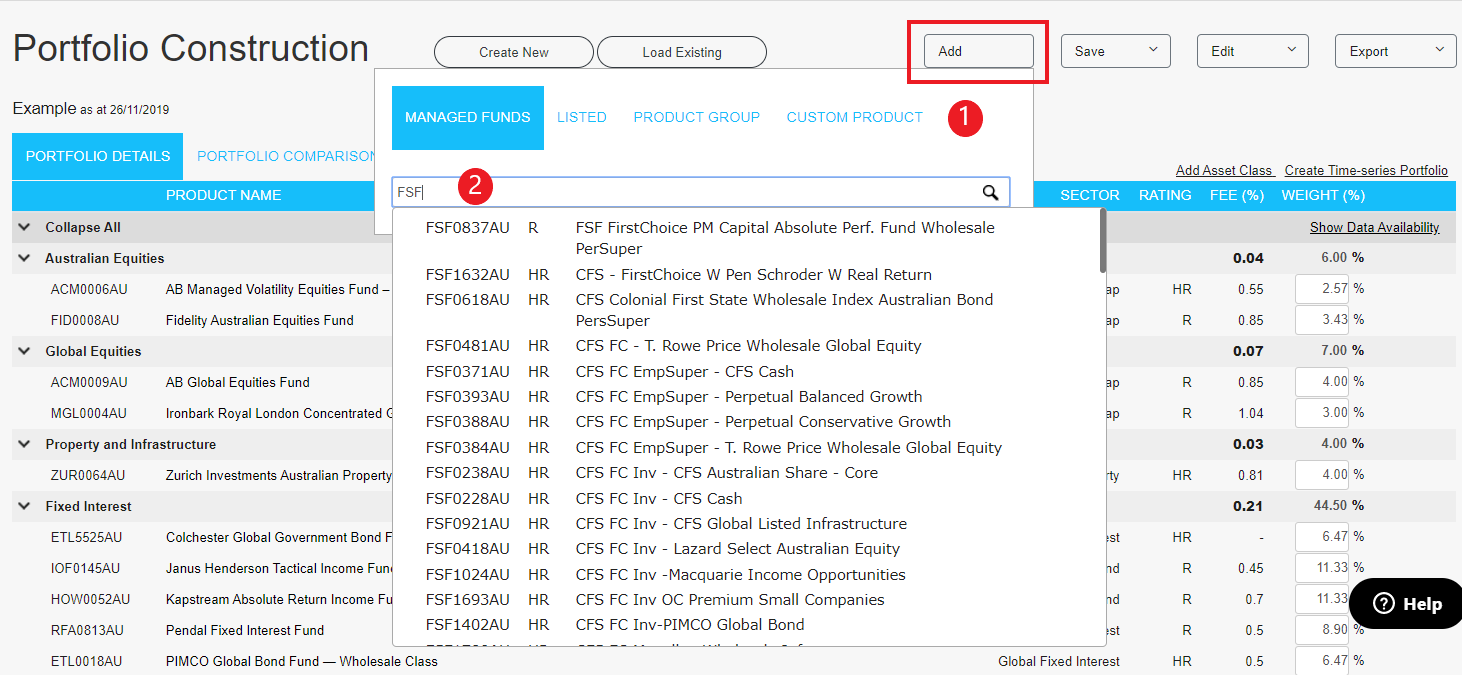Screen dimensions: 1462x675
Task: Collapse the Fixed Interest section
Action: tap(25, 507)
